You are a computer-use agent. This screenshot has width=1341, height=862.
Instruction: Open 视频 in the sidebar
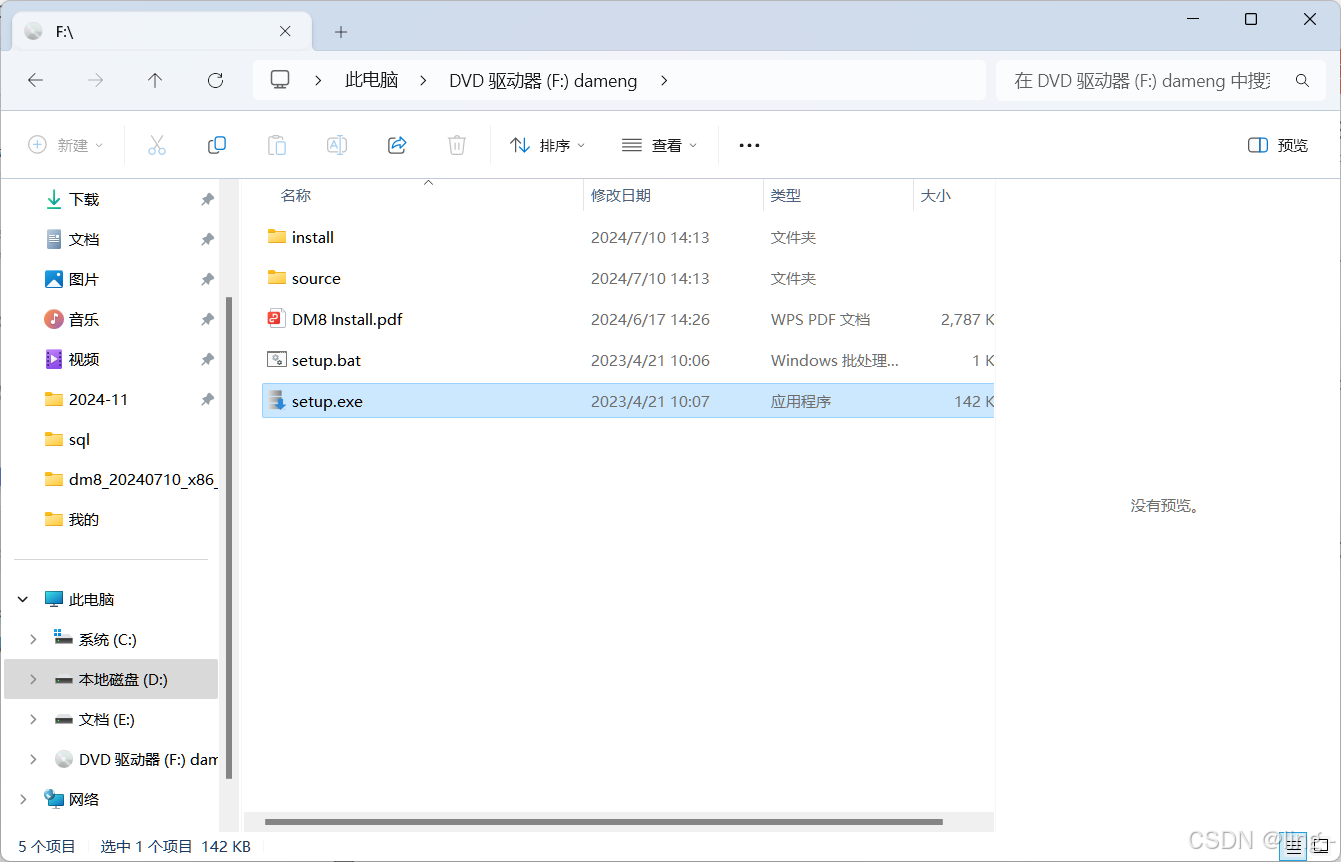(x=84, y=359)
